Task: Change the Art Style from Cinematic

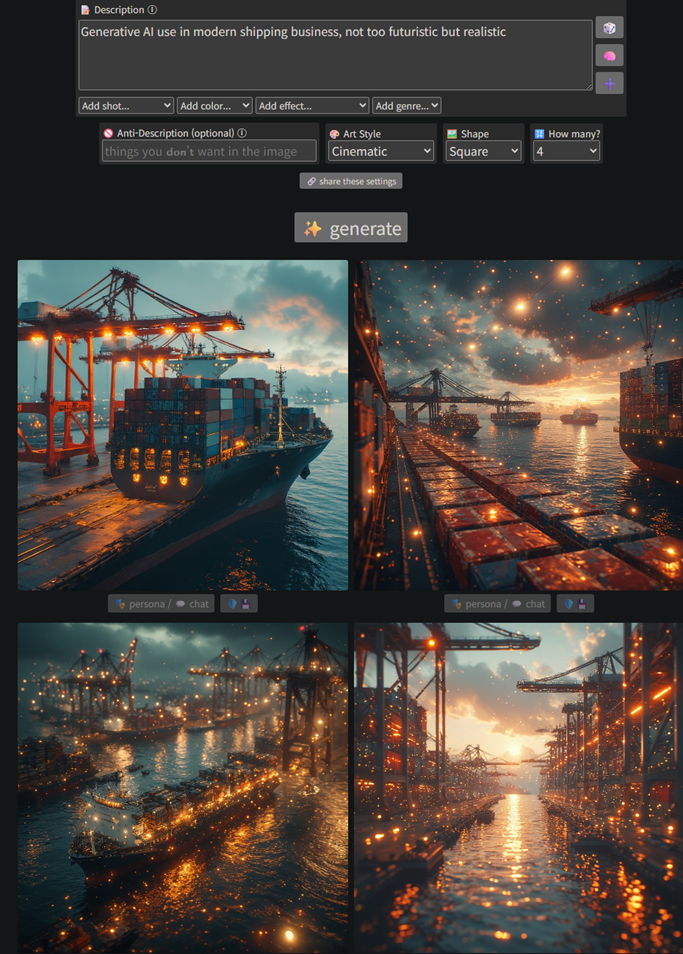Action: (x=380, y=151)
